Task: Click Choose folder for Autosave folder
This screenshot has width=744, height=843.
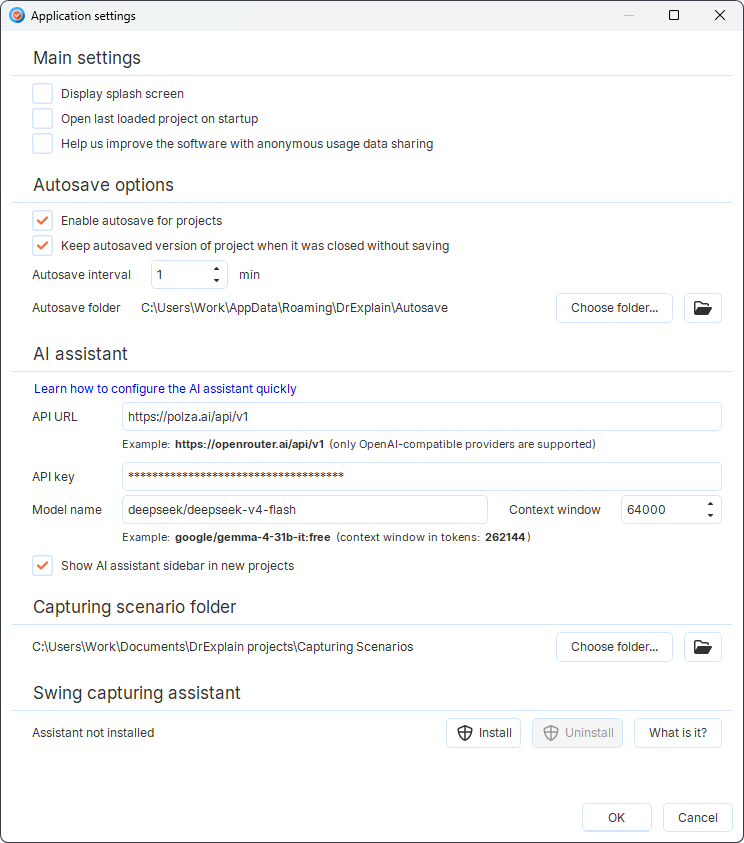Action: (x=614, y=308)
